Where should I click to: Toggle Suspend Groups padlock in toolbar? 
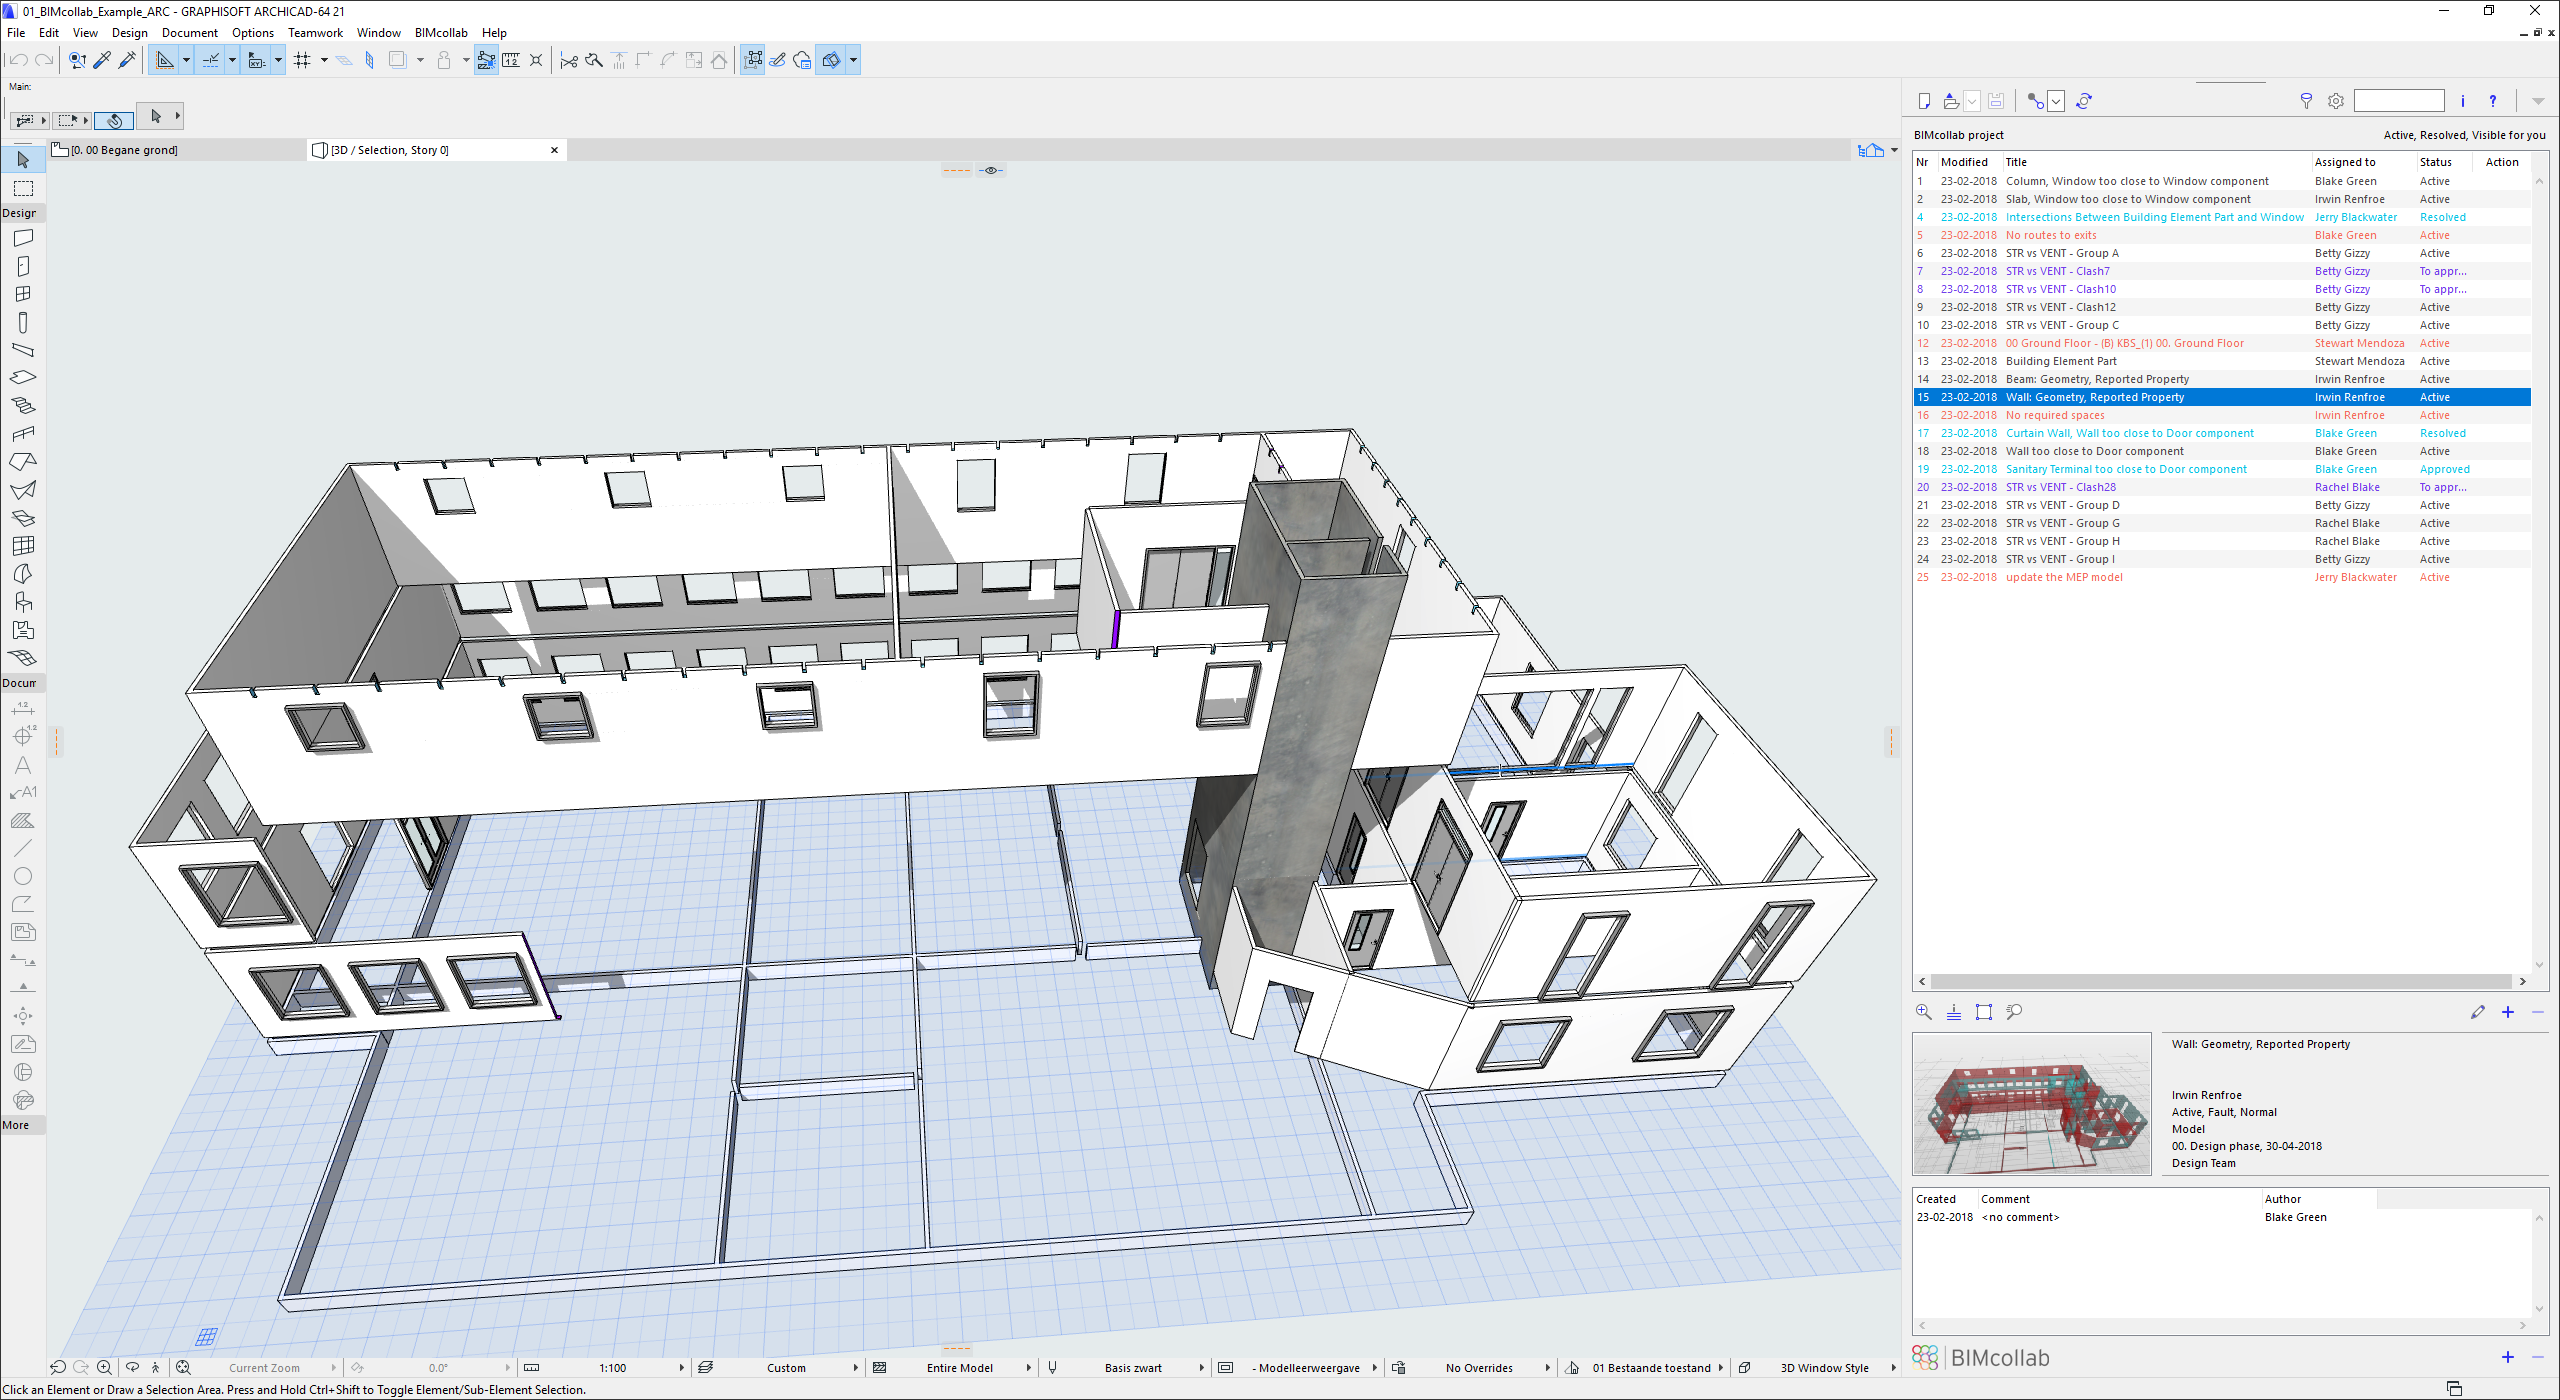point(446,60)
